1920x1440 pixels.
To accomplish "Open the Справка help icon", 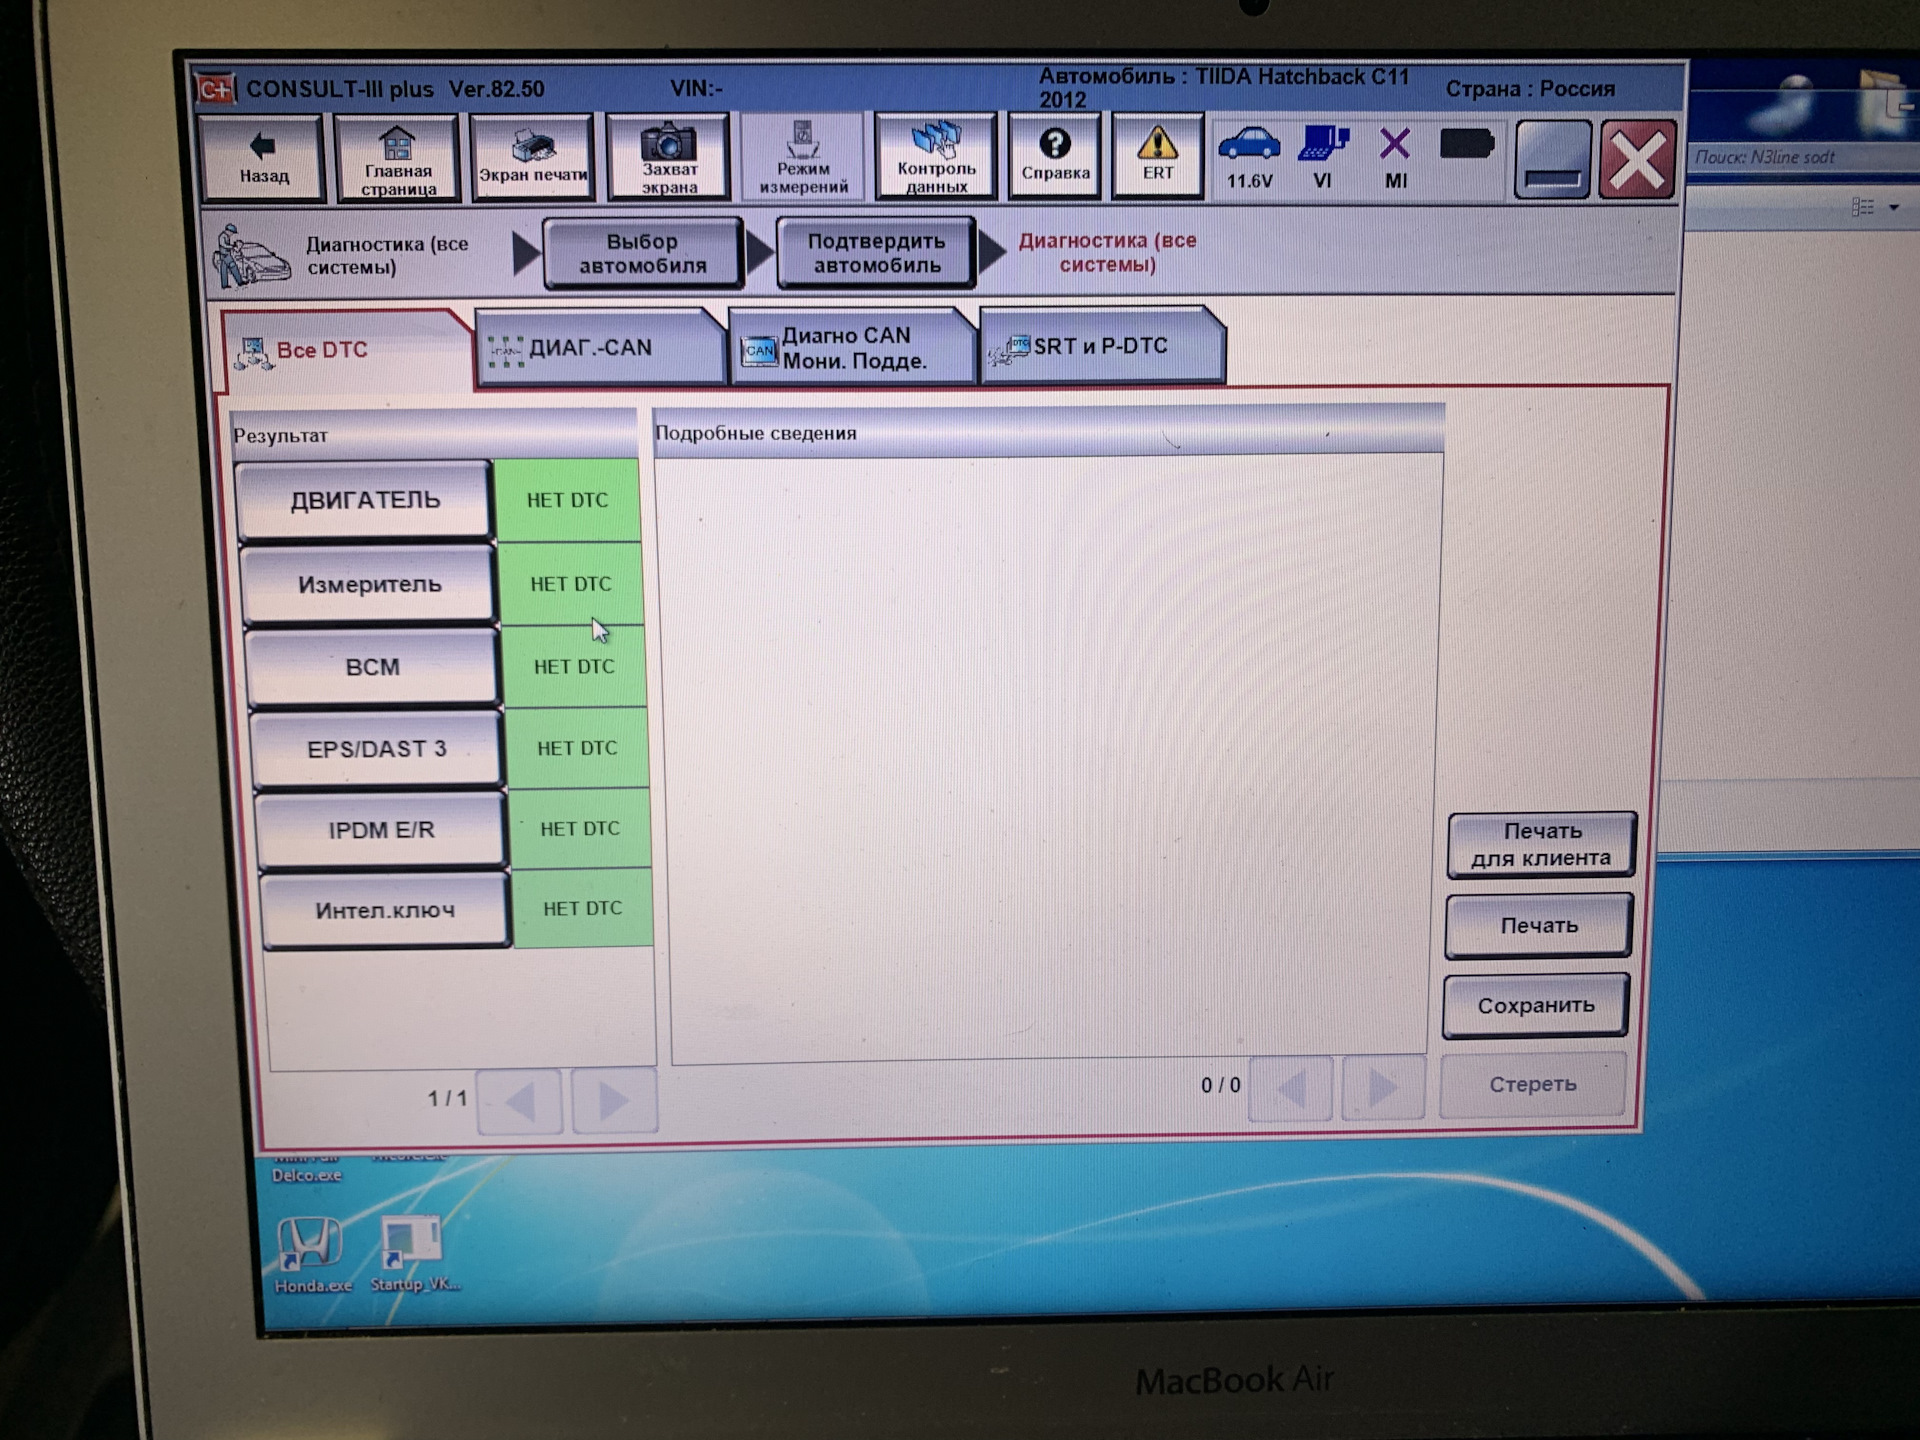I will (x=1055, y=157).
